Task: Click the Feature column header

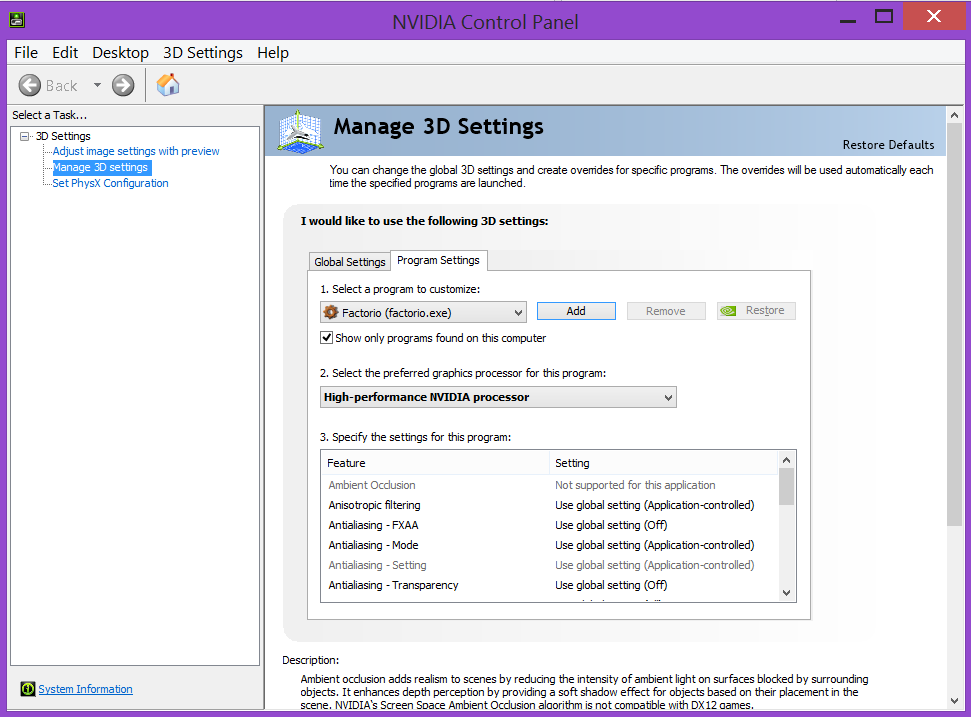Action: (435, 463)
